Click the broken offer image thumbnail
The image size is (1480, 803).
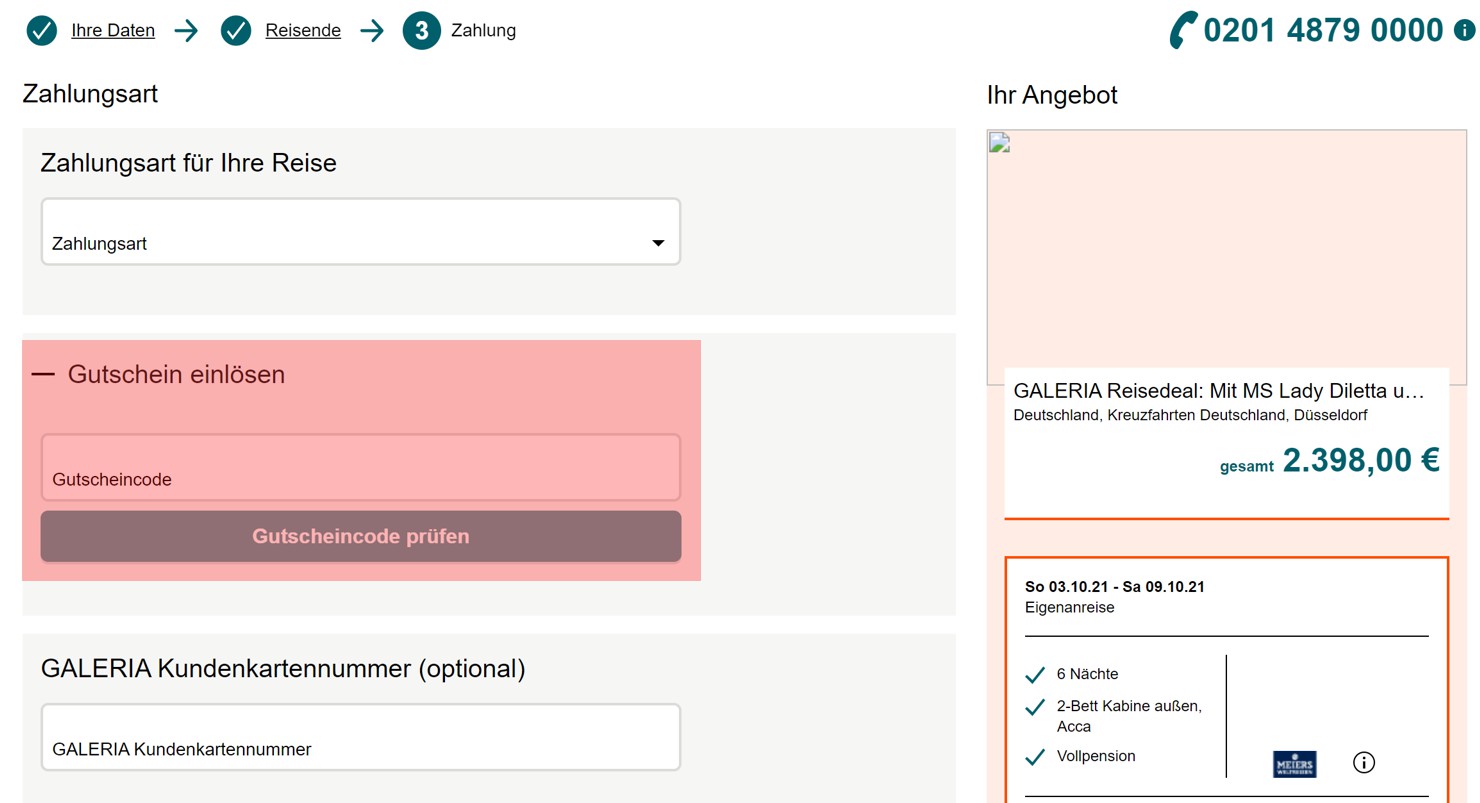(x=1226, y=257)
